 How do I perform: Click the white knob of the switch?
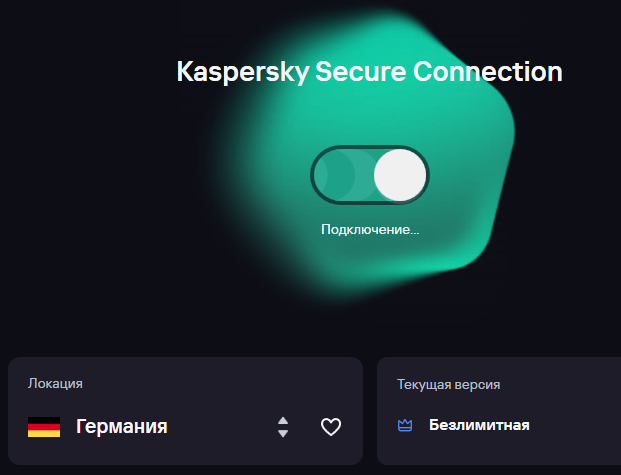(400, 175)
